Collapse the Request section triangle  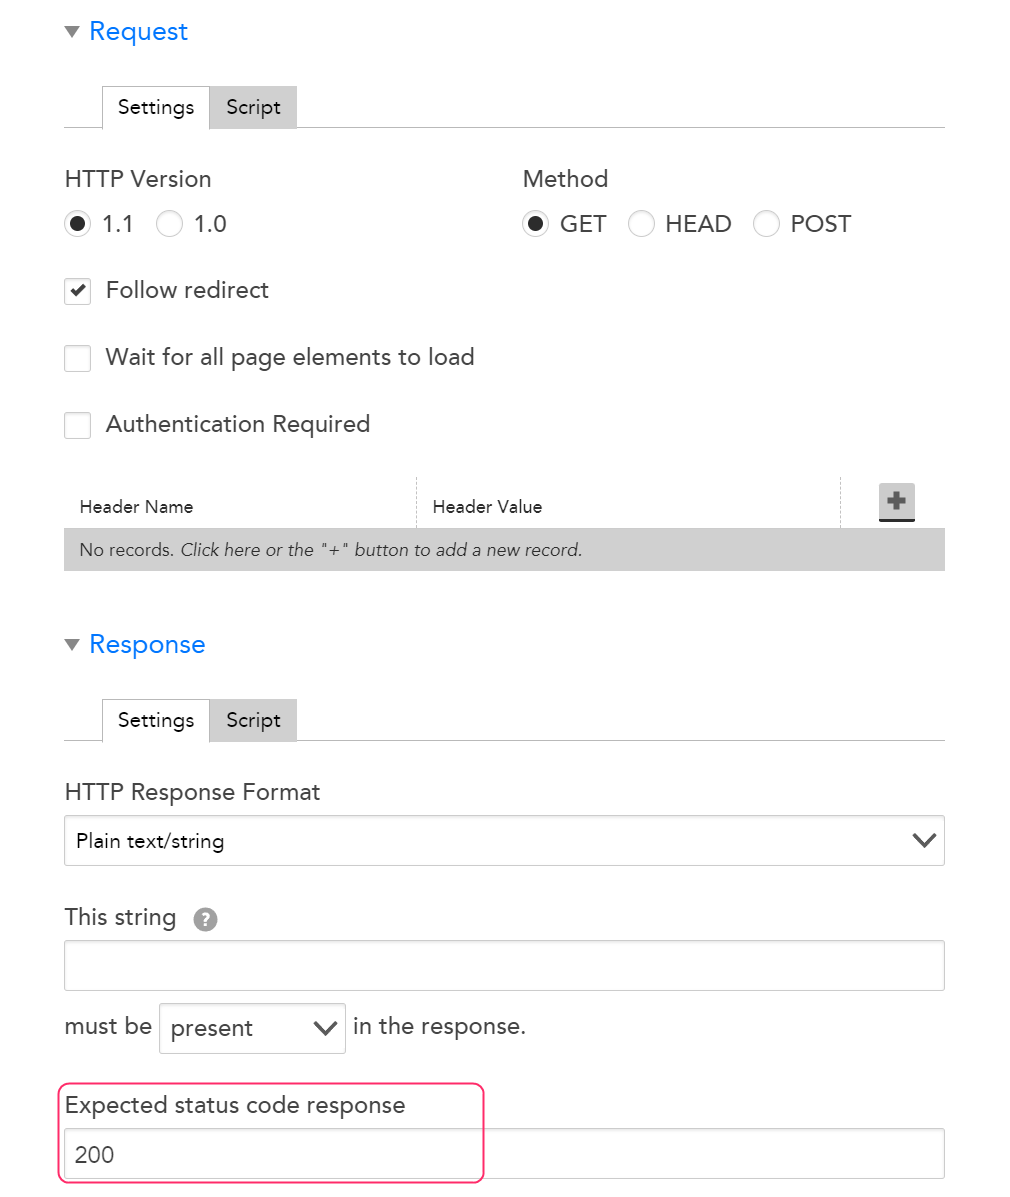coord(73,32)
